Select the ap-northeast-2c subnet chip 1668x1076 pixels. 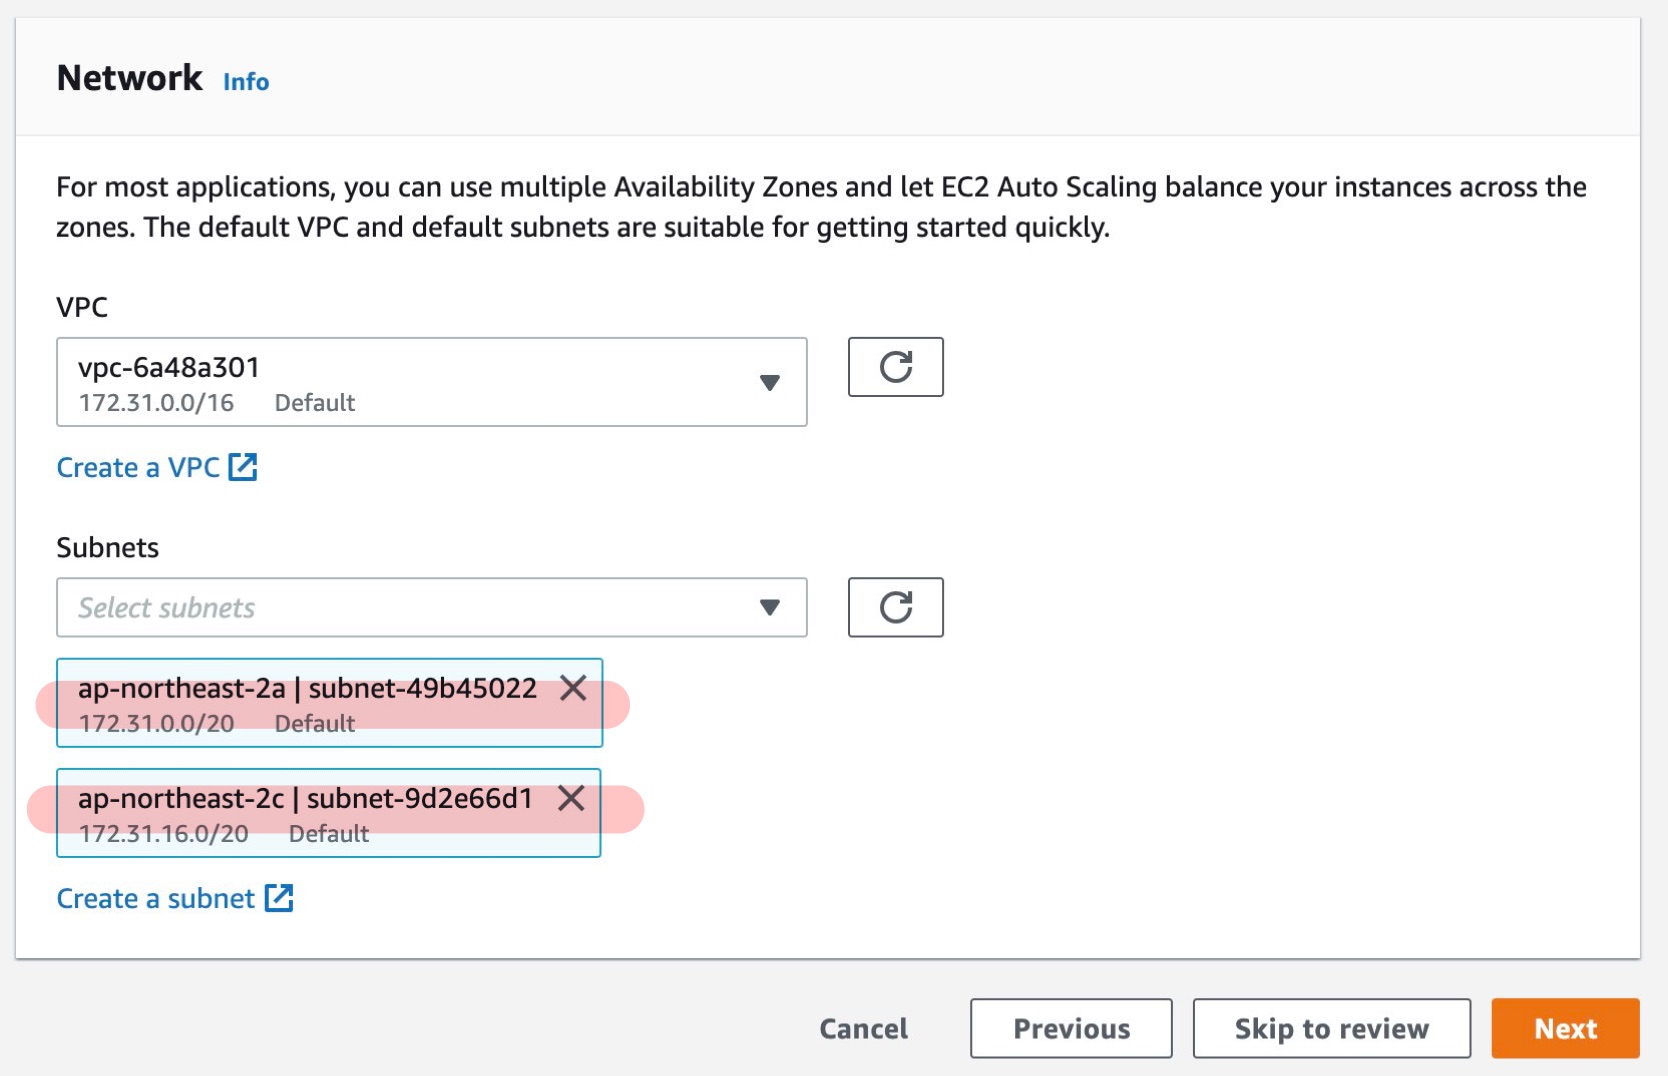click(300, 815)
